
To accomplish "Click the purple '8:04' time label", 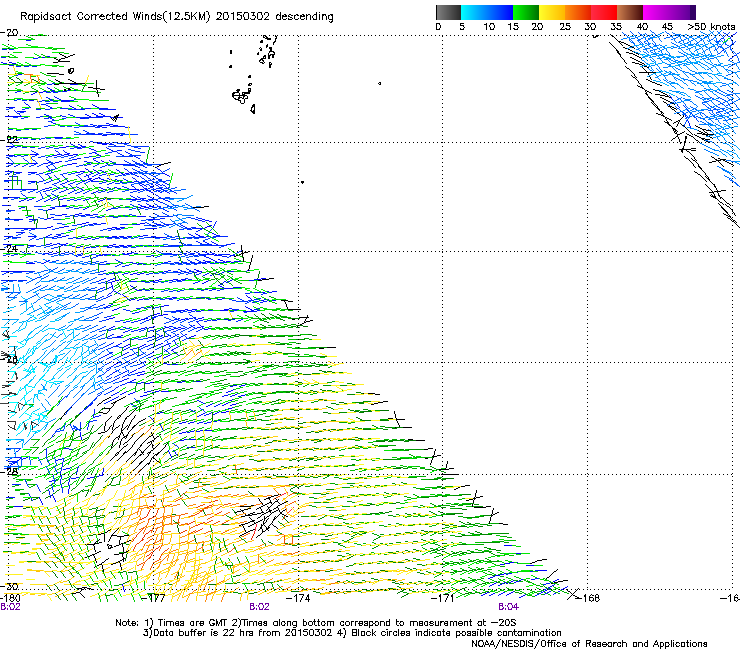I will coord(508,607).
